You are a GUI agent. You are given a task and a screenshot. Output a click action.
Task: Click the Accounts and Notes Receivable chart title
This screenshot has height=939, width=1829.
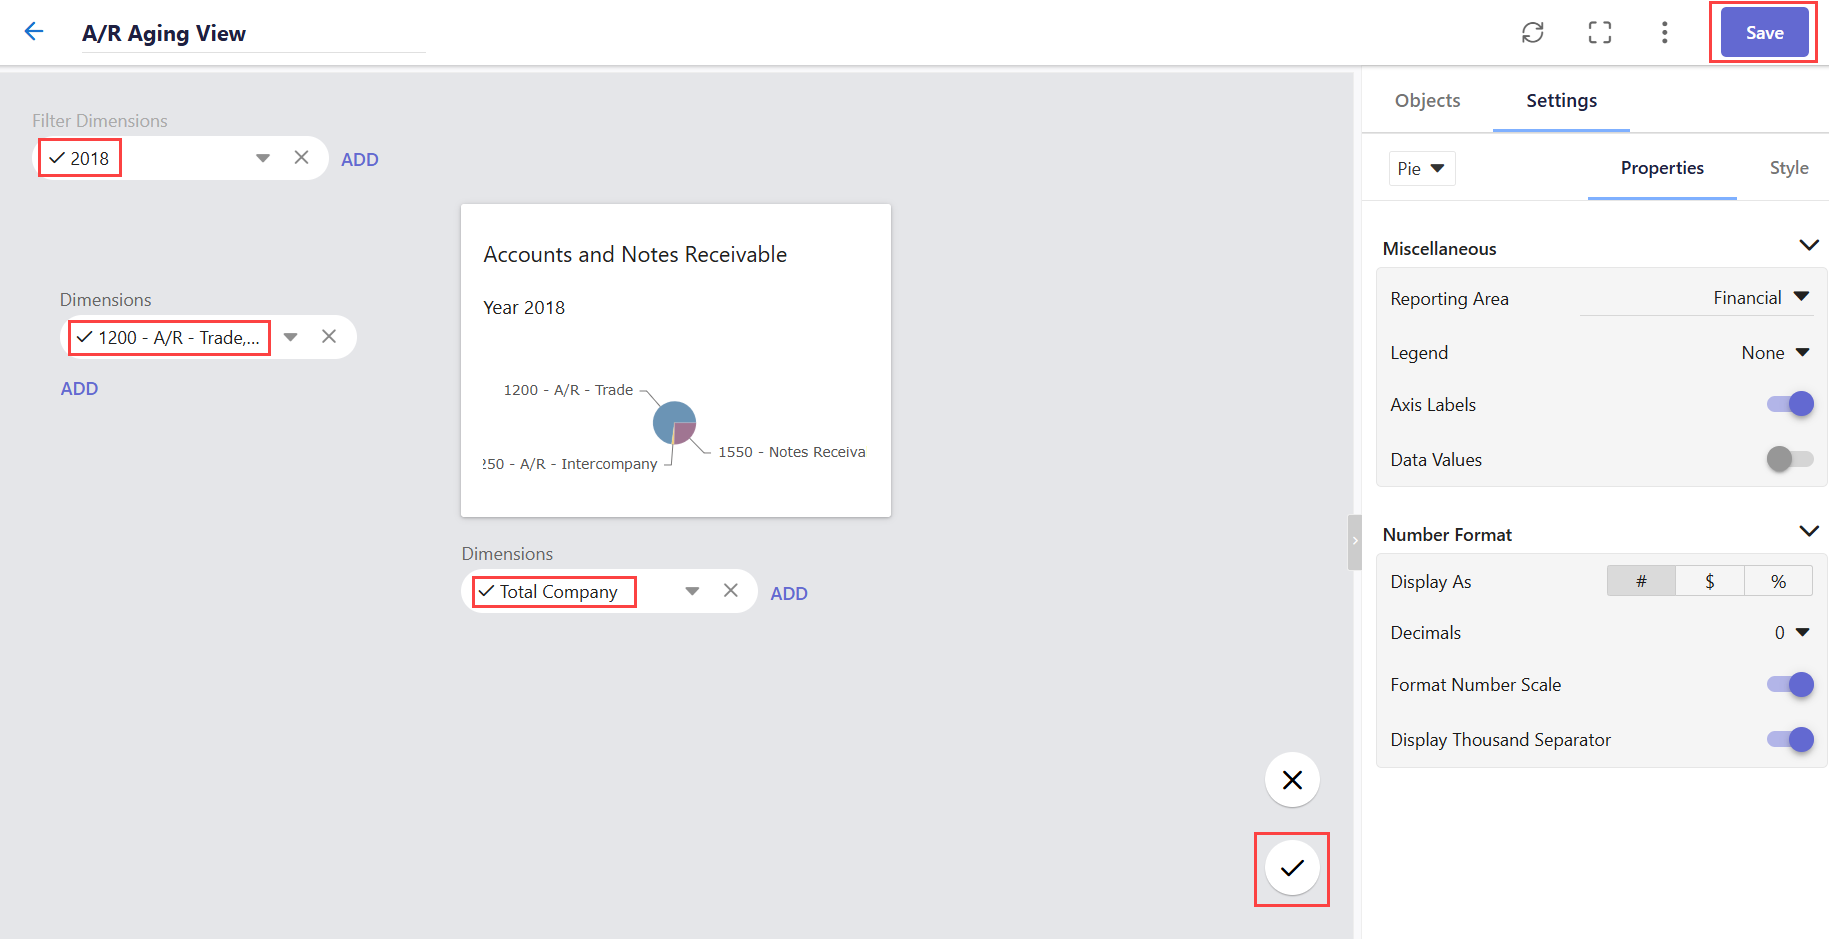pos(635,255)
